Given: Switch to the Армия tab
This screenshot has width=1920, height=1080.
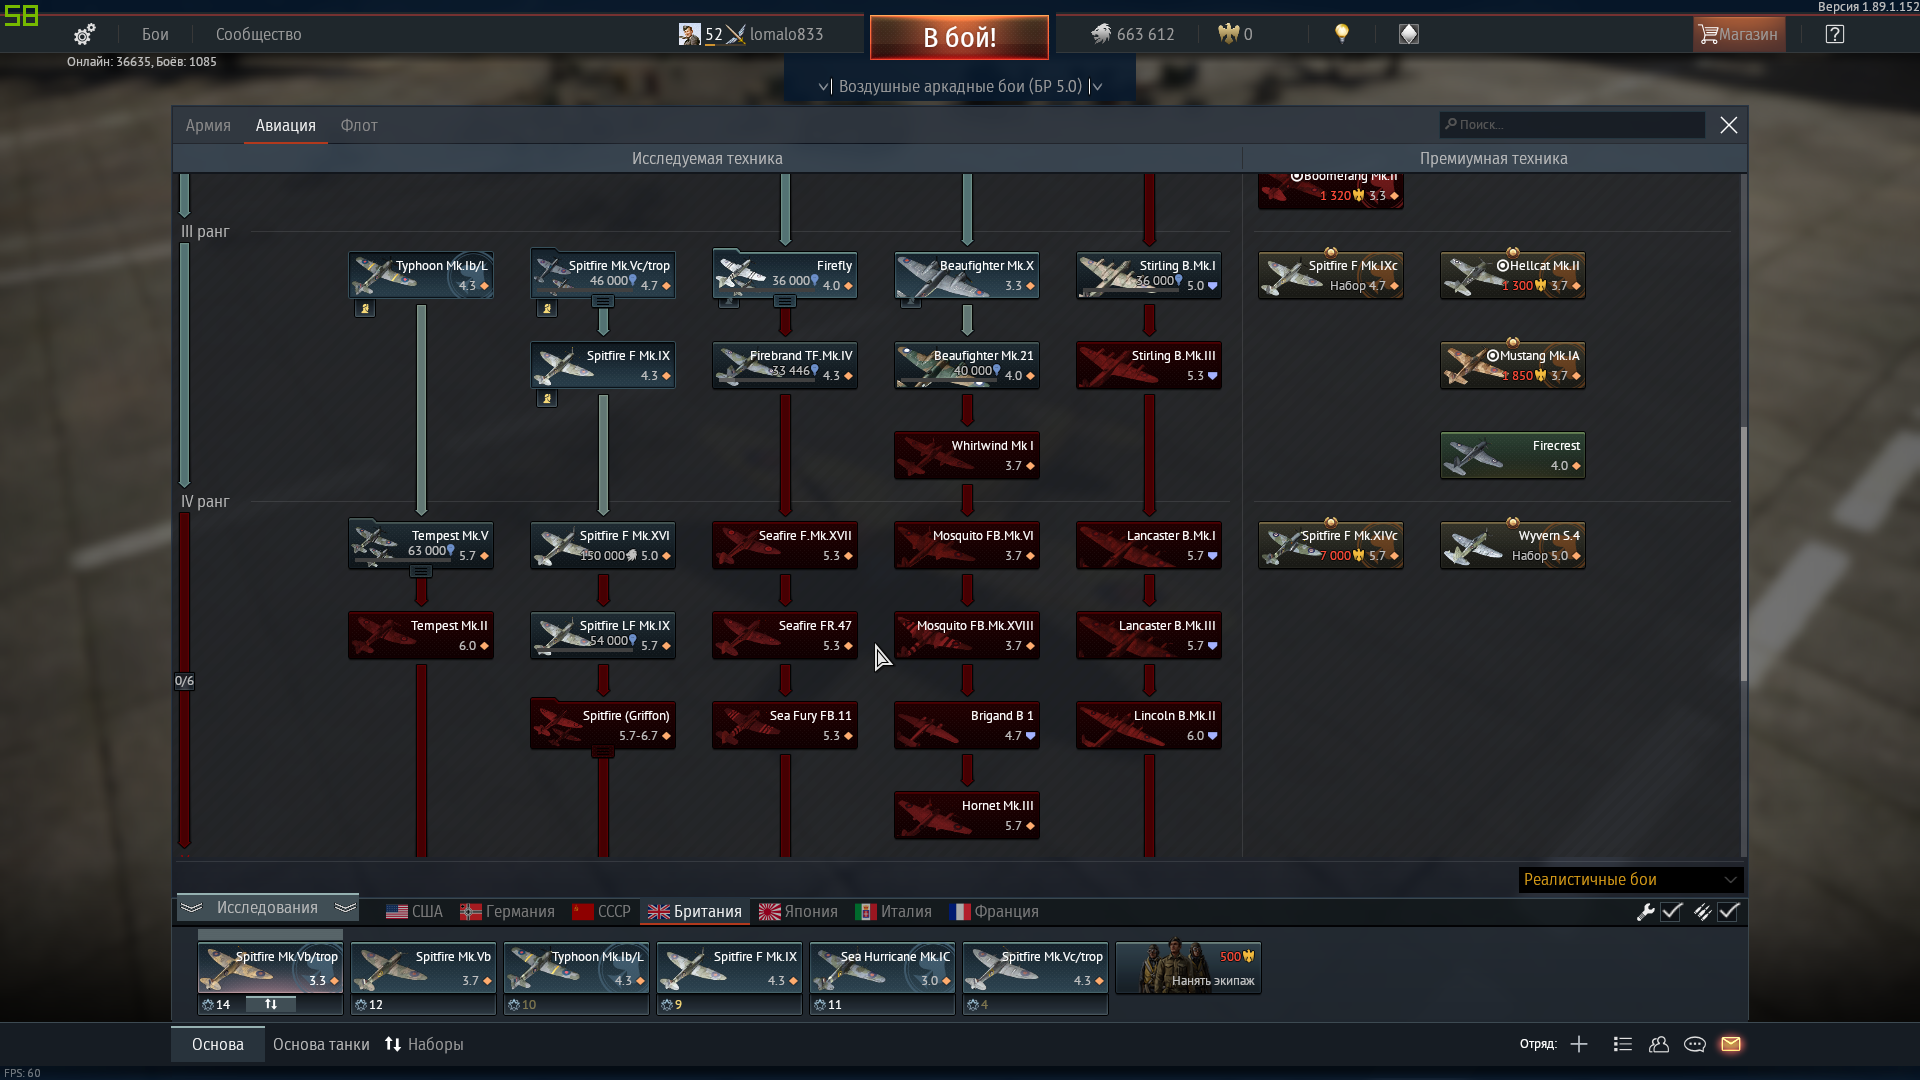Looking at the screenshot, I should (x=208, y=125).
